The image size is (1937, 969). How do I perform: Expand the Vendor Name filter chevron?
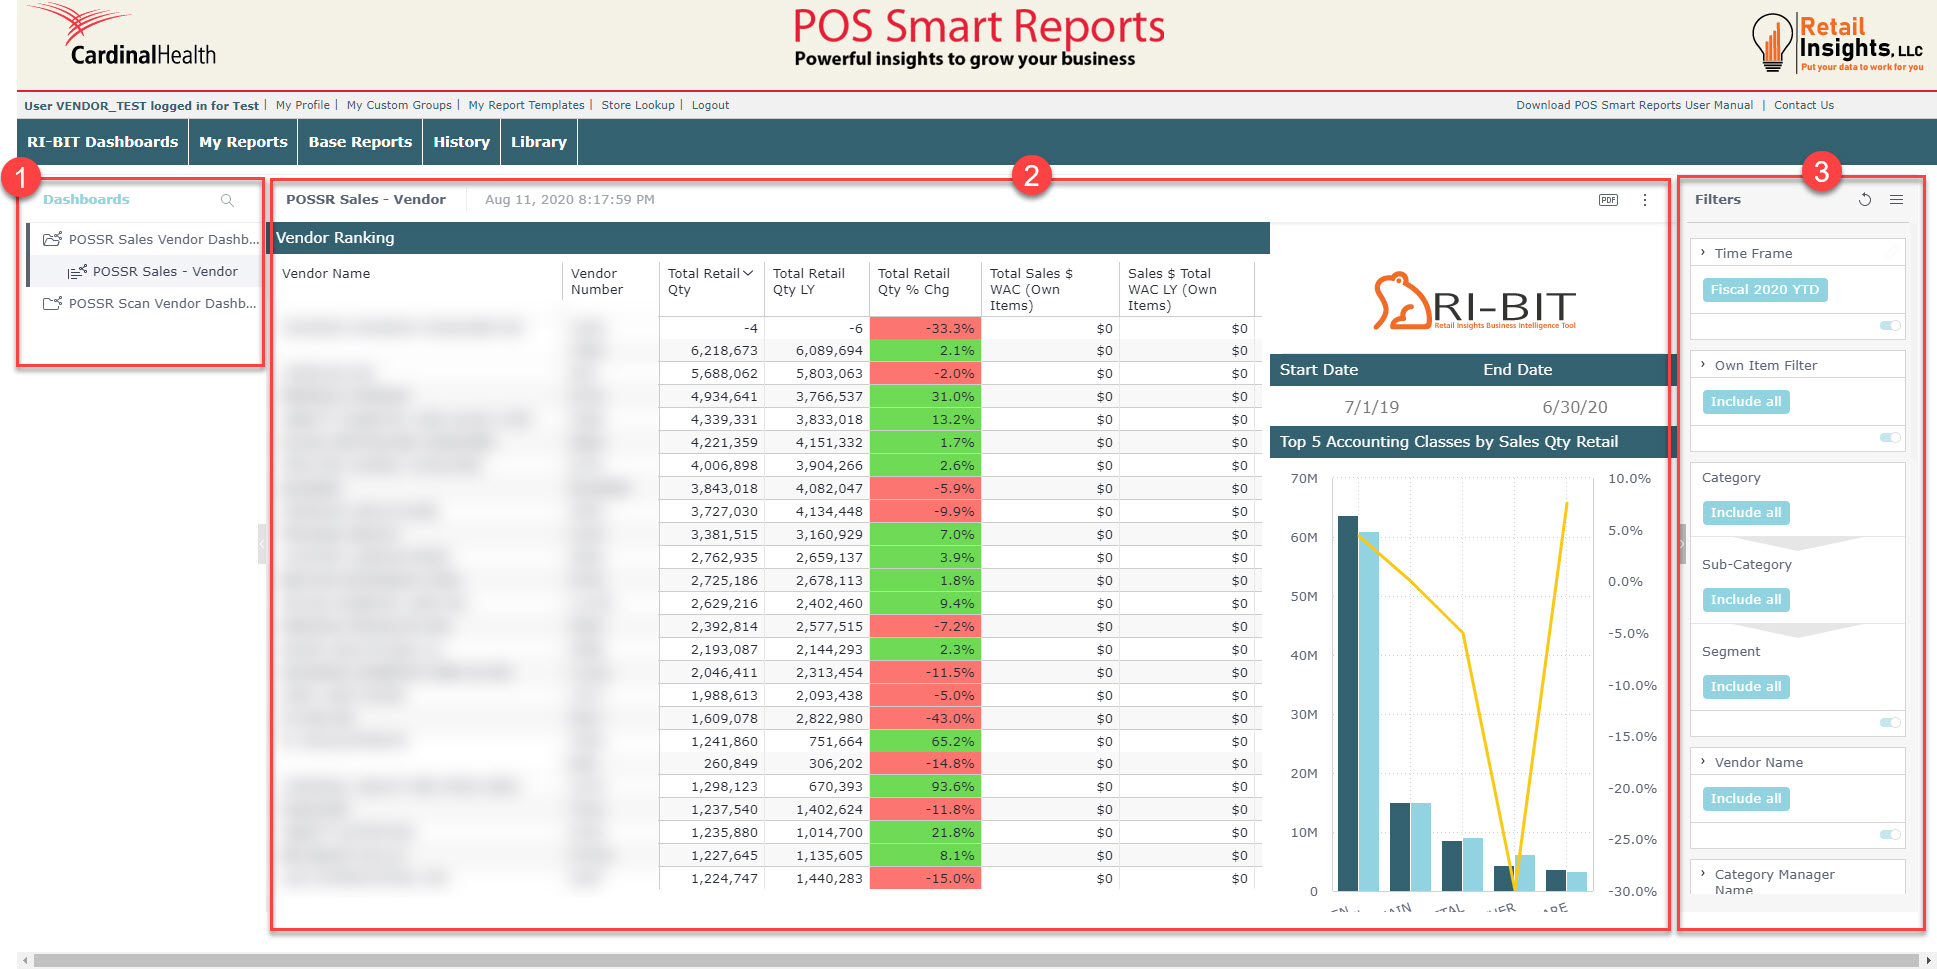click(x=1703, y=762)
